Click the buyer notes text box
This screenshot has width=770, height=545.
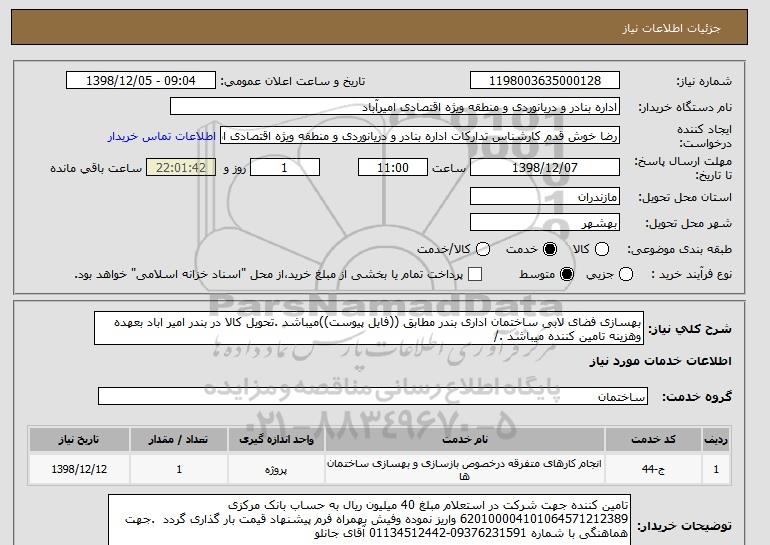coord(369,520)
